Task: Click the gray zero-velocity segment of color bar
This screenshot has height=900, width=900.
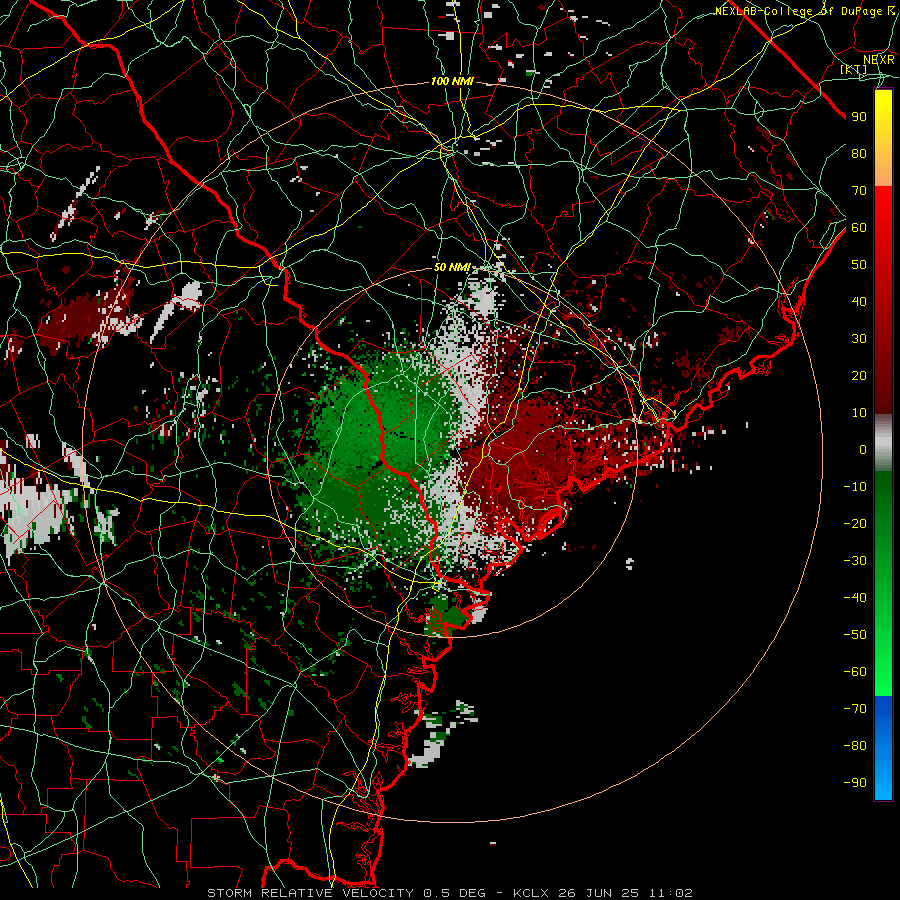Action: [883, 443]
